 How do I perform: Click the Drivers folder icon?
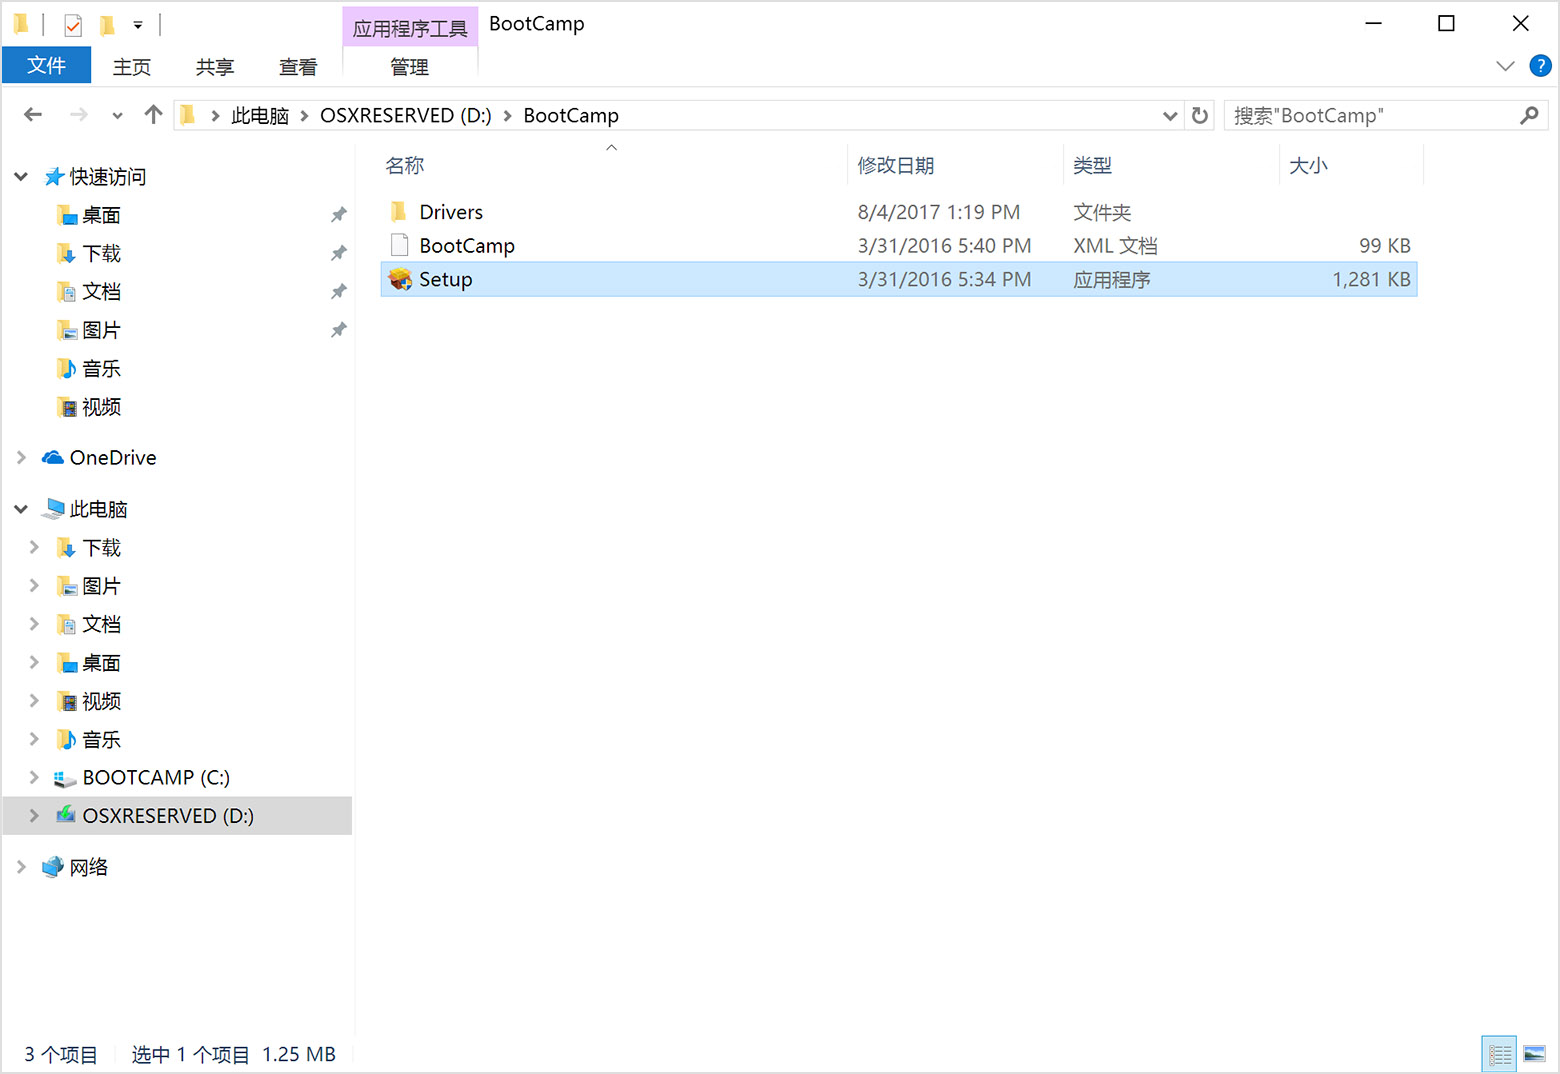399,212
